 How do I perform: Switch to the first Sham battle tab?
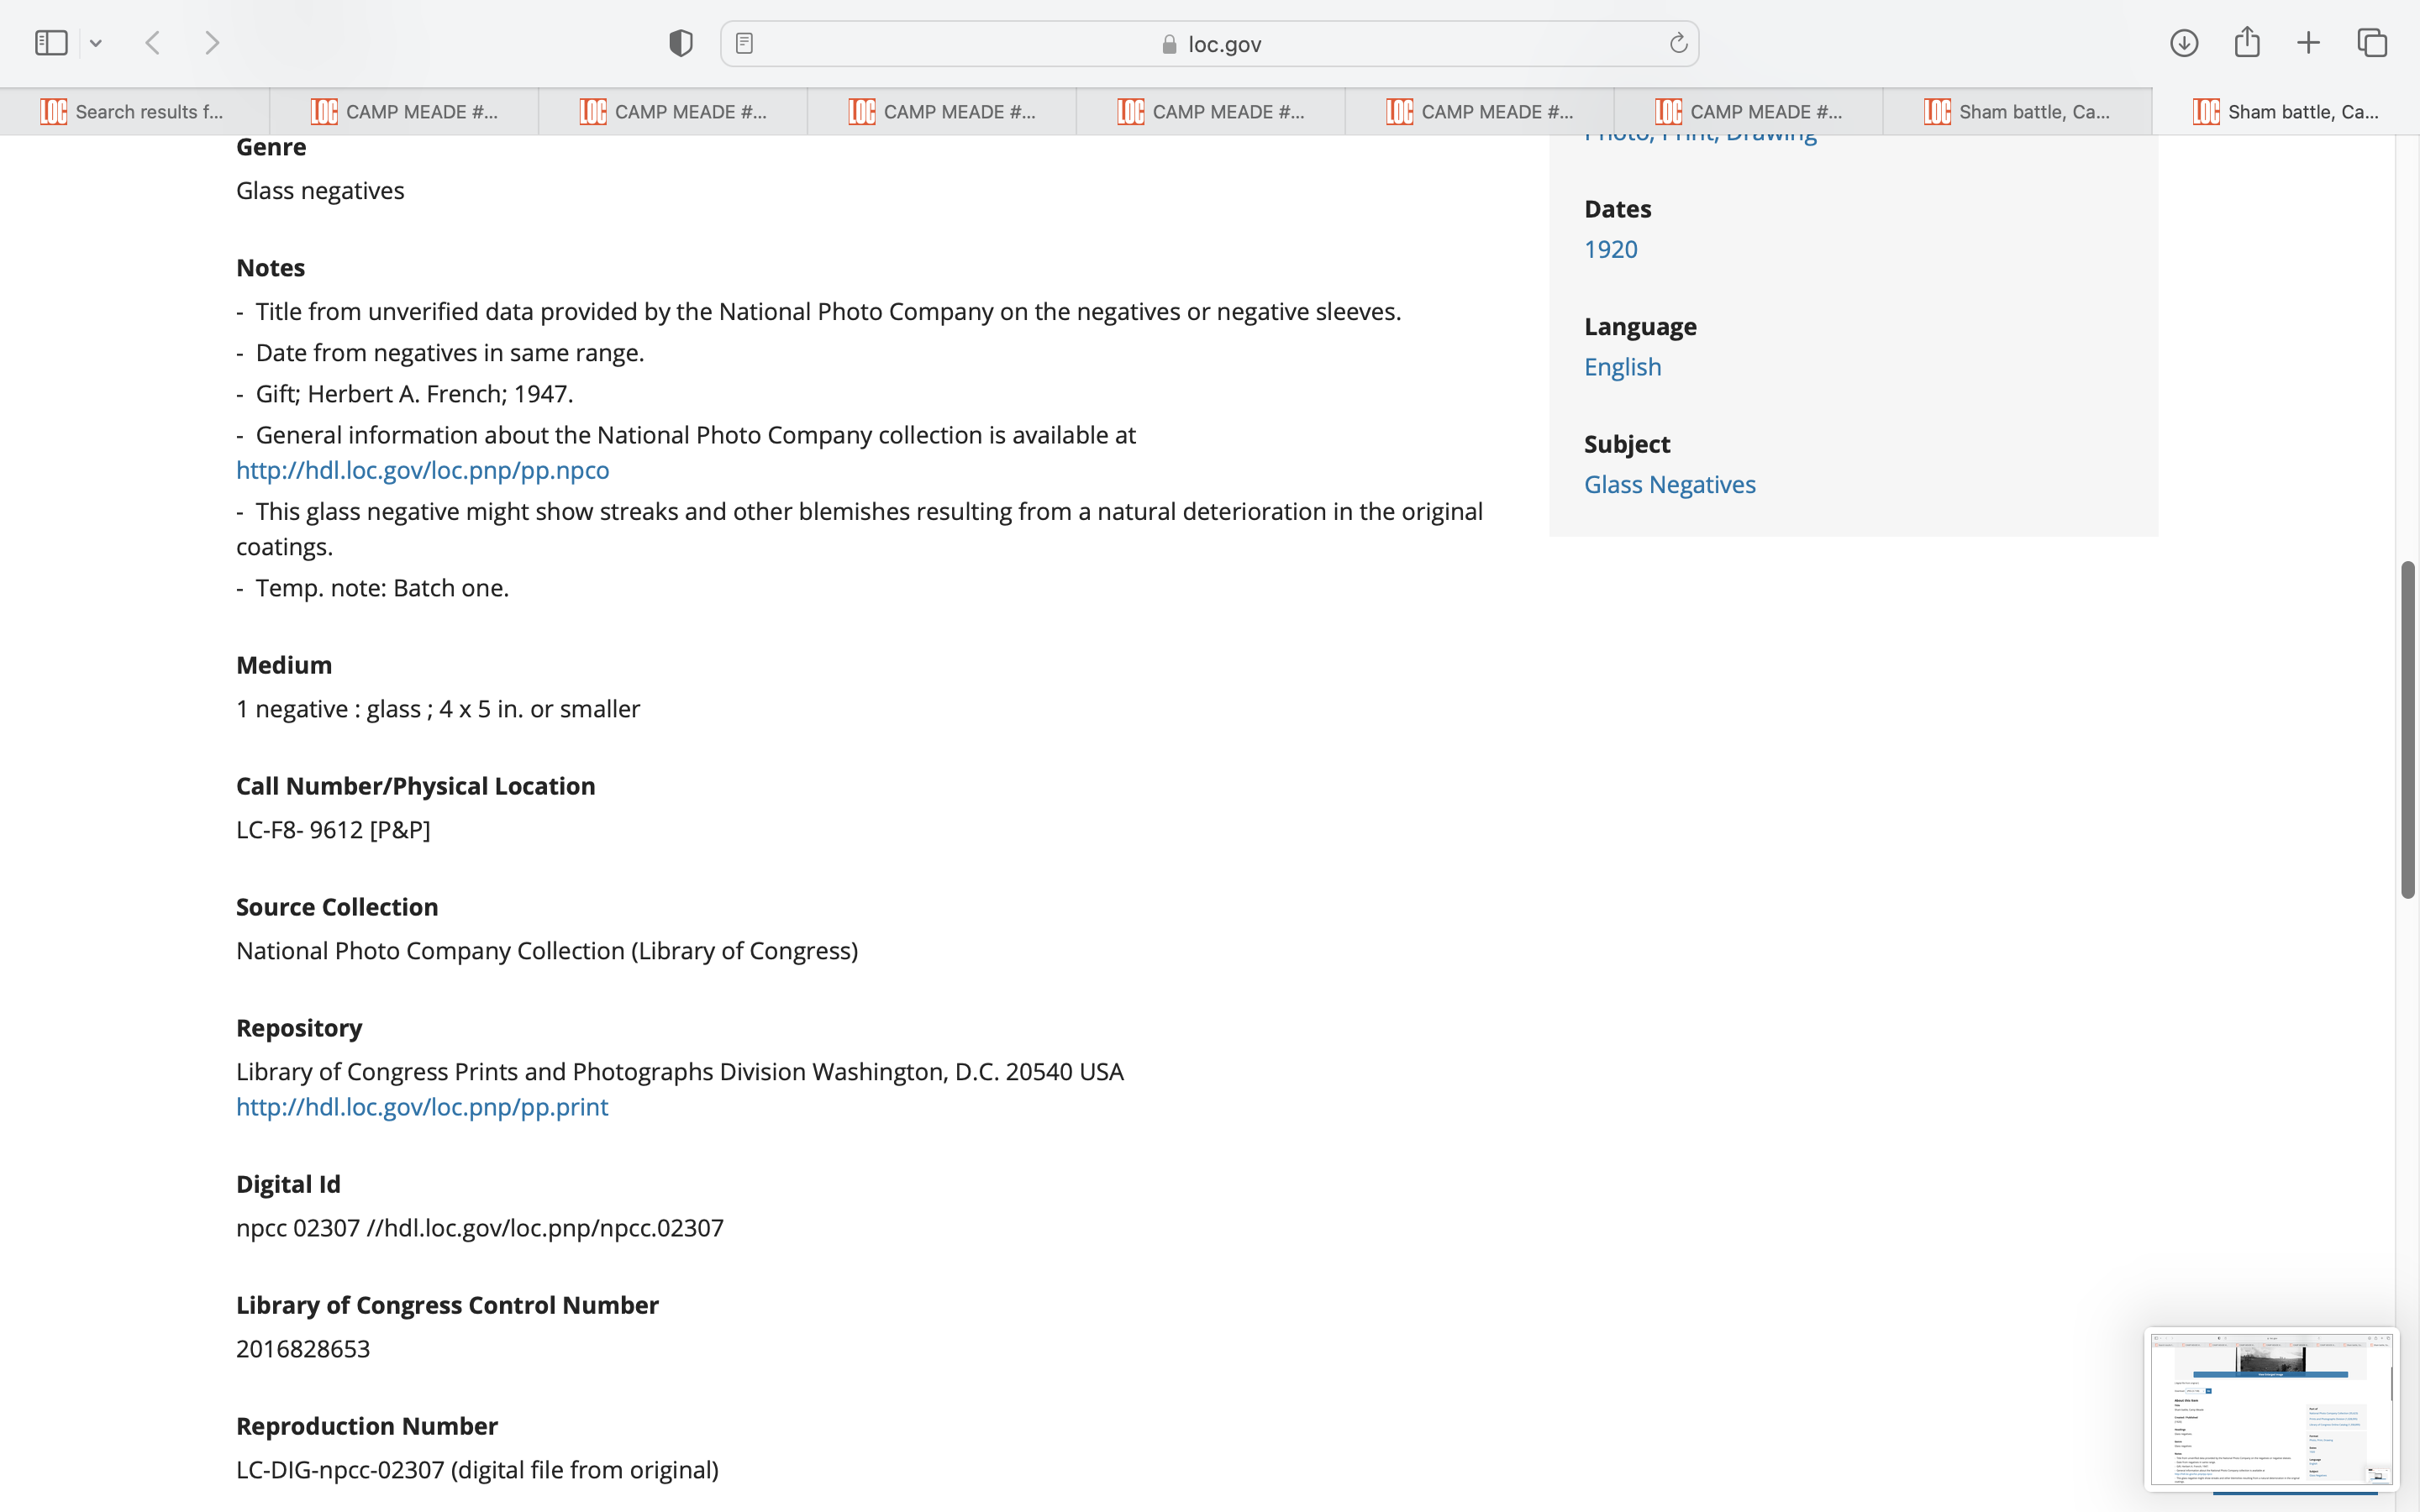pyautogui.click(x=2017, y=112)
